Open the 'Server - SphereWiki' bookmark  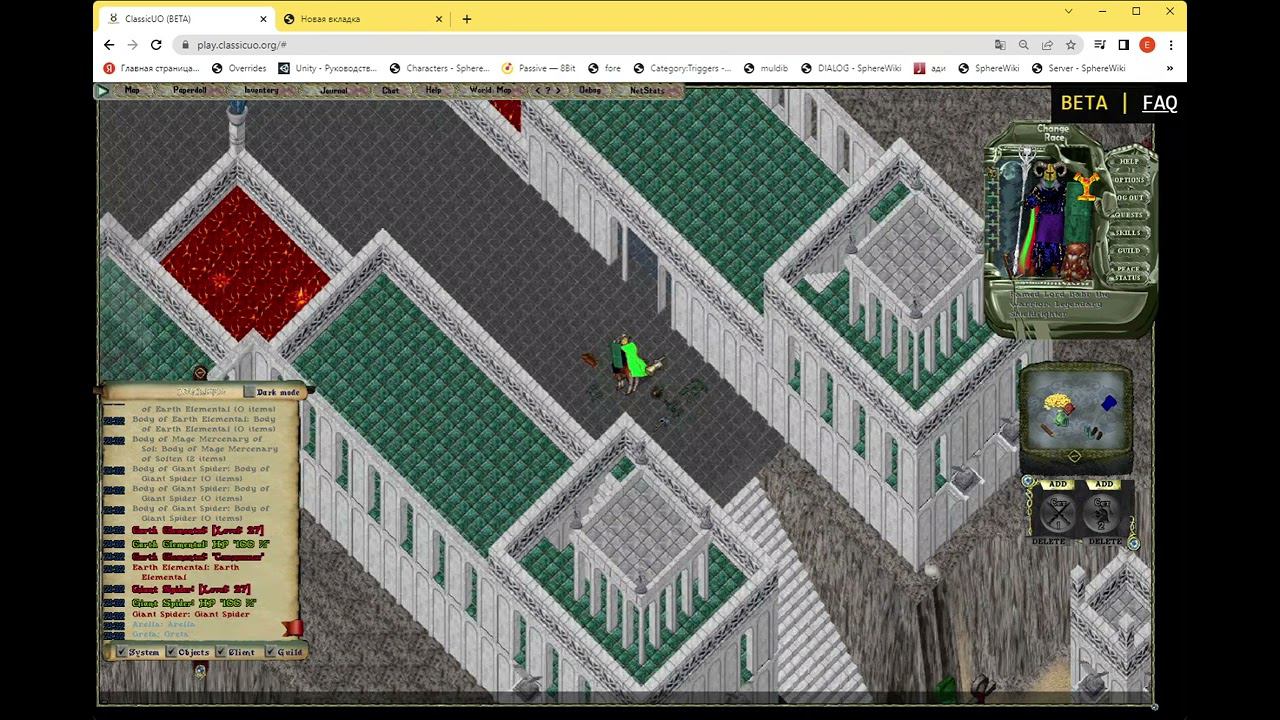(1078, 68)
